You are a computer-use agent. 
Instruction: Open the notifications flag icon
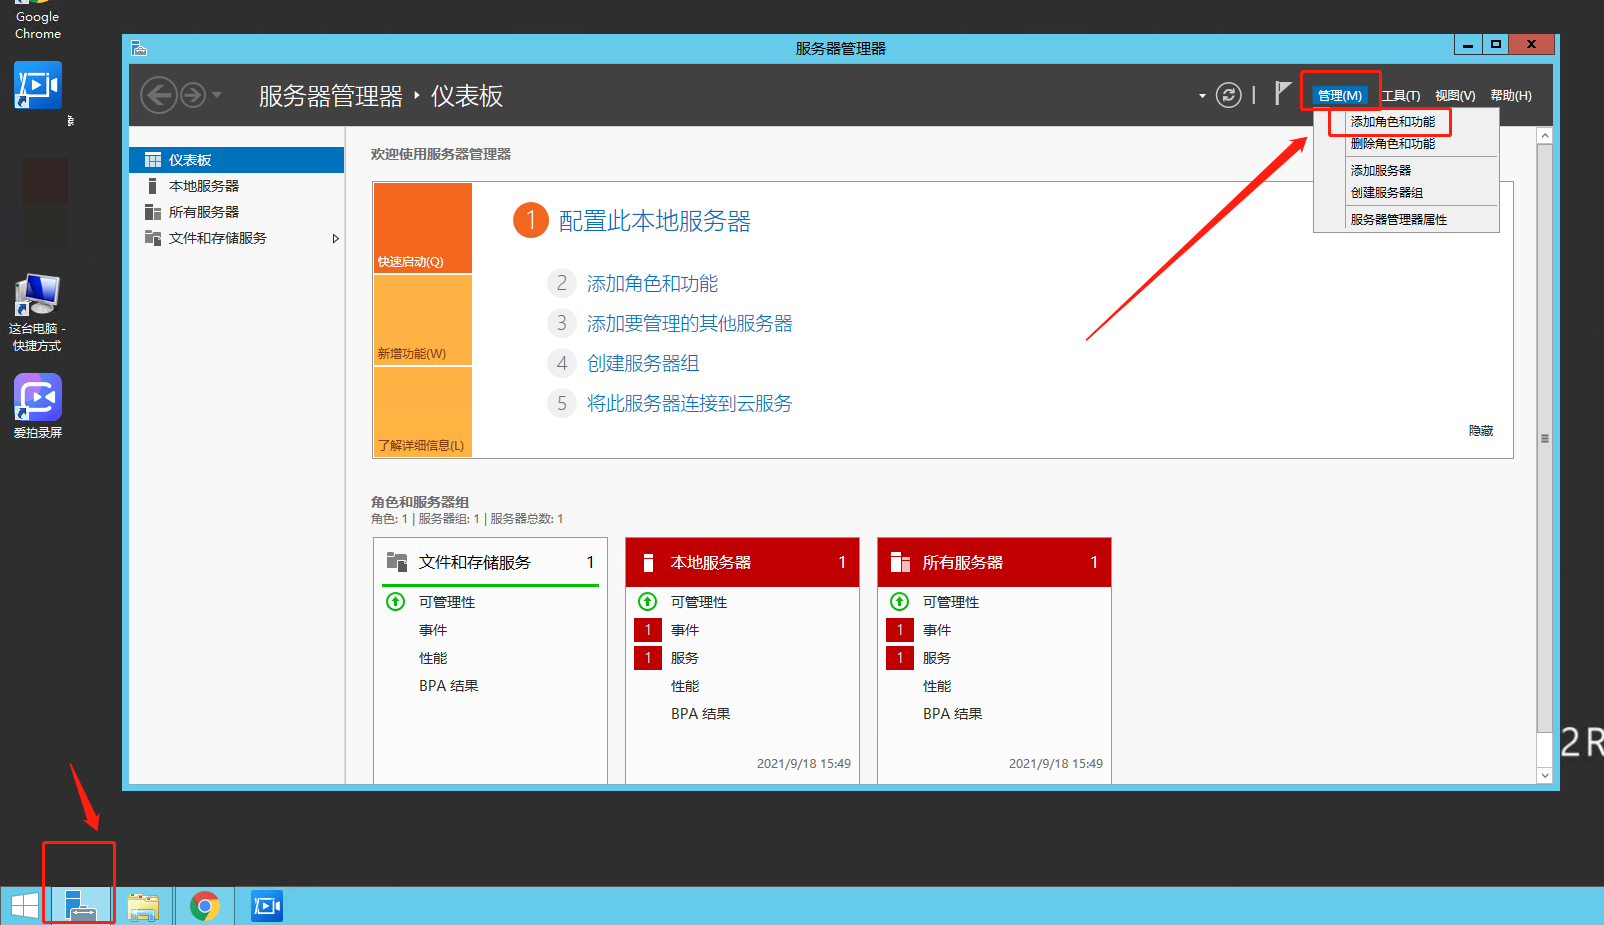coord(1283,93)
